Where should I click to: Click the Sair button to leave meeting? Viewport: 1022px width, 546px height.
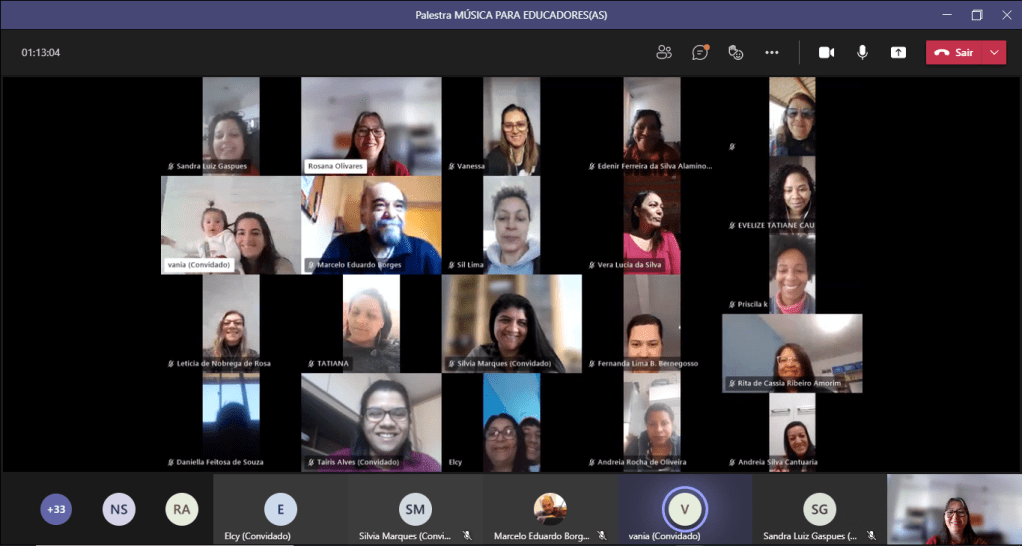point(954,52)
